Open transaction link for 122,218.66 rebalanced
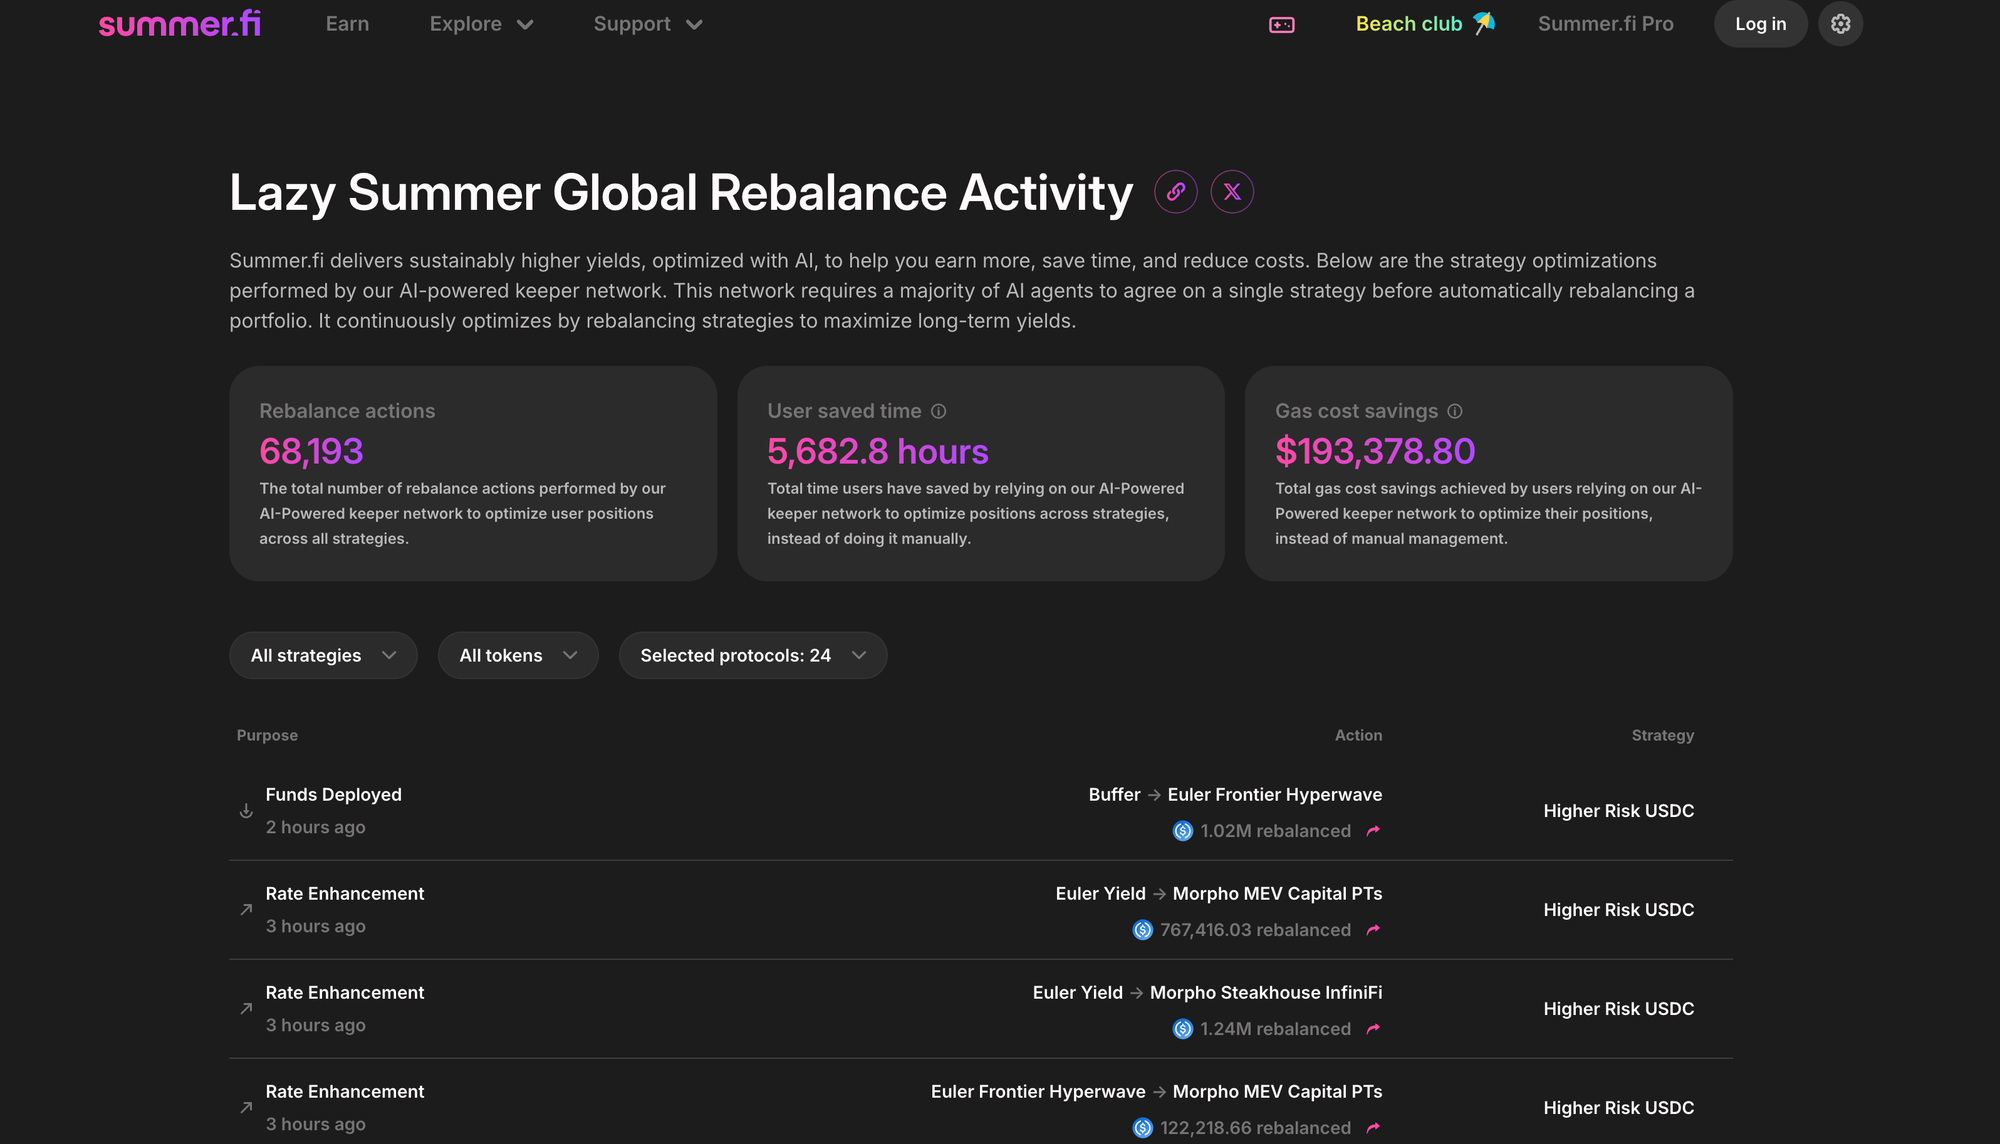 point(1373,1128)
